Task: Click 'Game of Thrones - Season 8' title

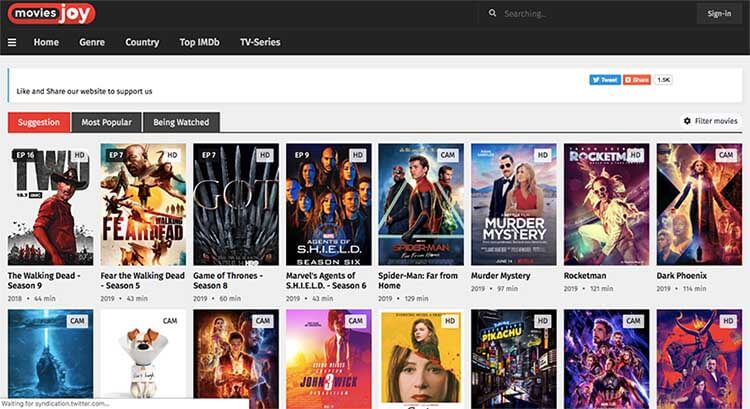Action: pos(228,280)
